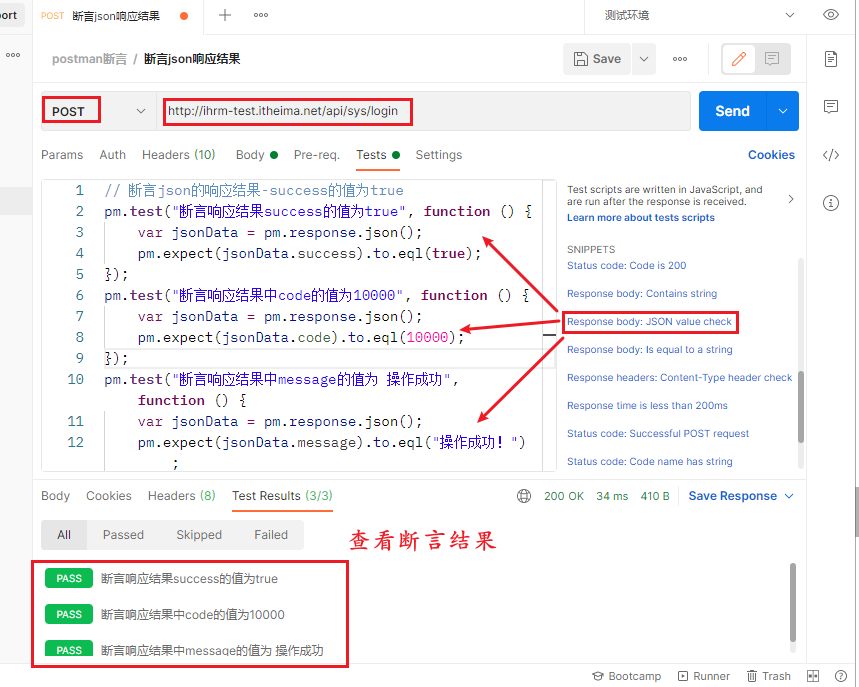The height and width of the screenshot is (687, 859).
Task: Insert the Status code: Code is 200 snippet
Action: tap(624, 265)
